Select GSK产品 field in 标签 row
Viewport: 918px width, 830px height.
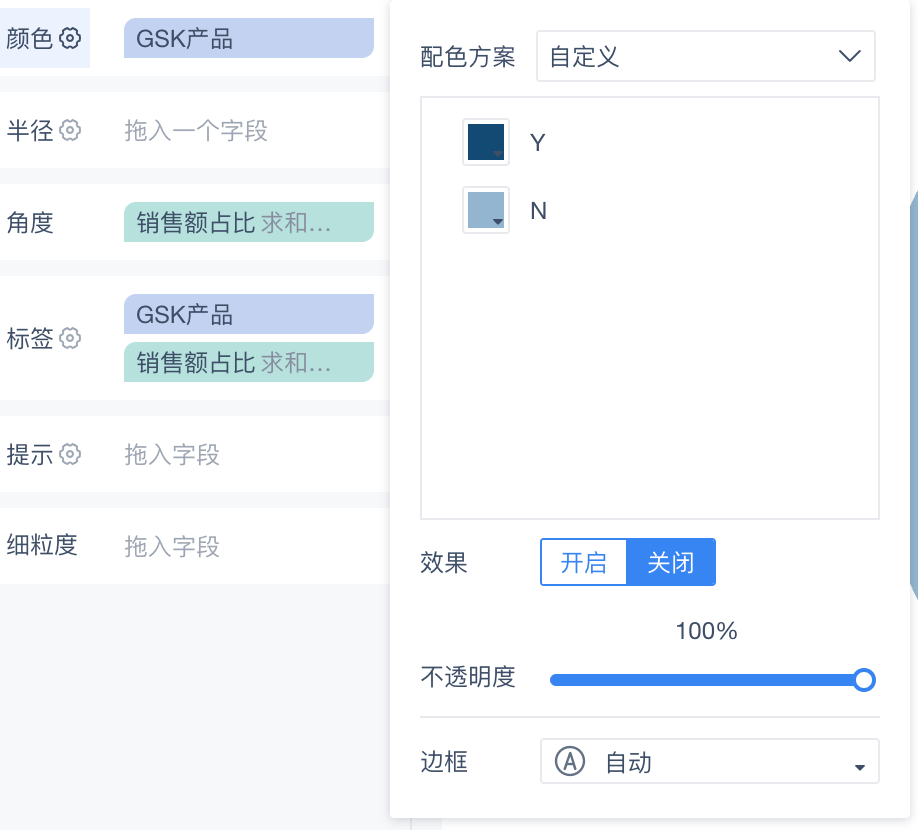pos(249,314)
